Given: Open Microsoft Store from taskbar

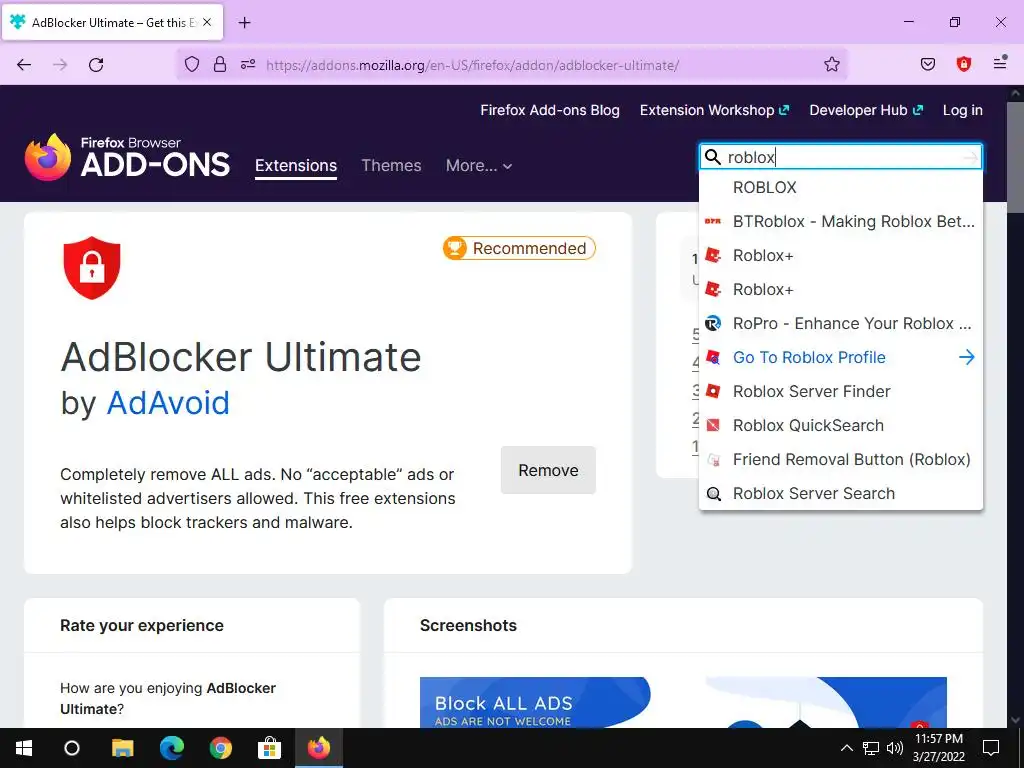Looking at the screenshot, I should (269, 748).
